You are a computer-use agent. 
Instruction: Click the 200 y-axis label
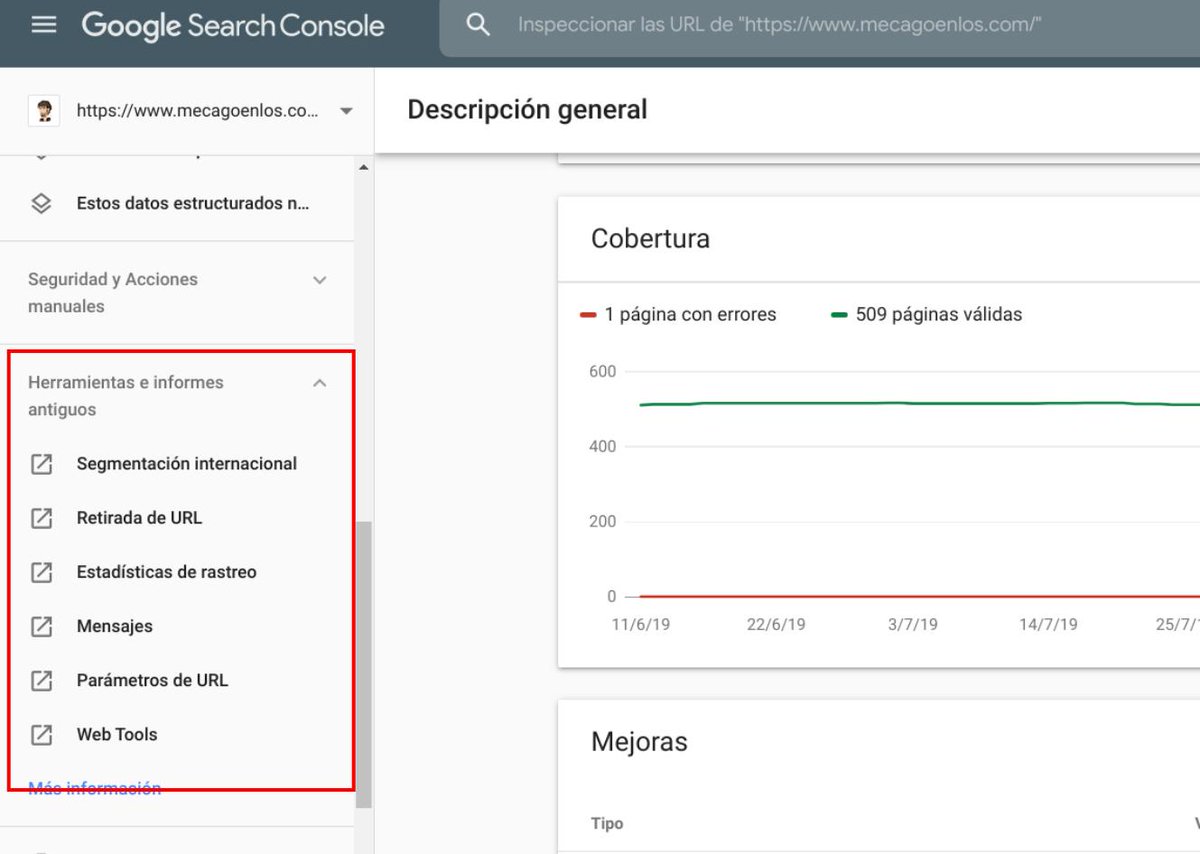tap(603, 521)
